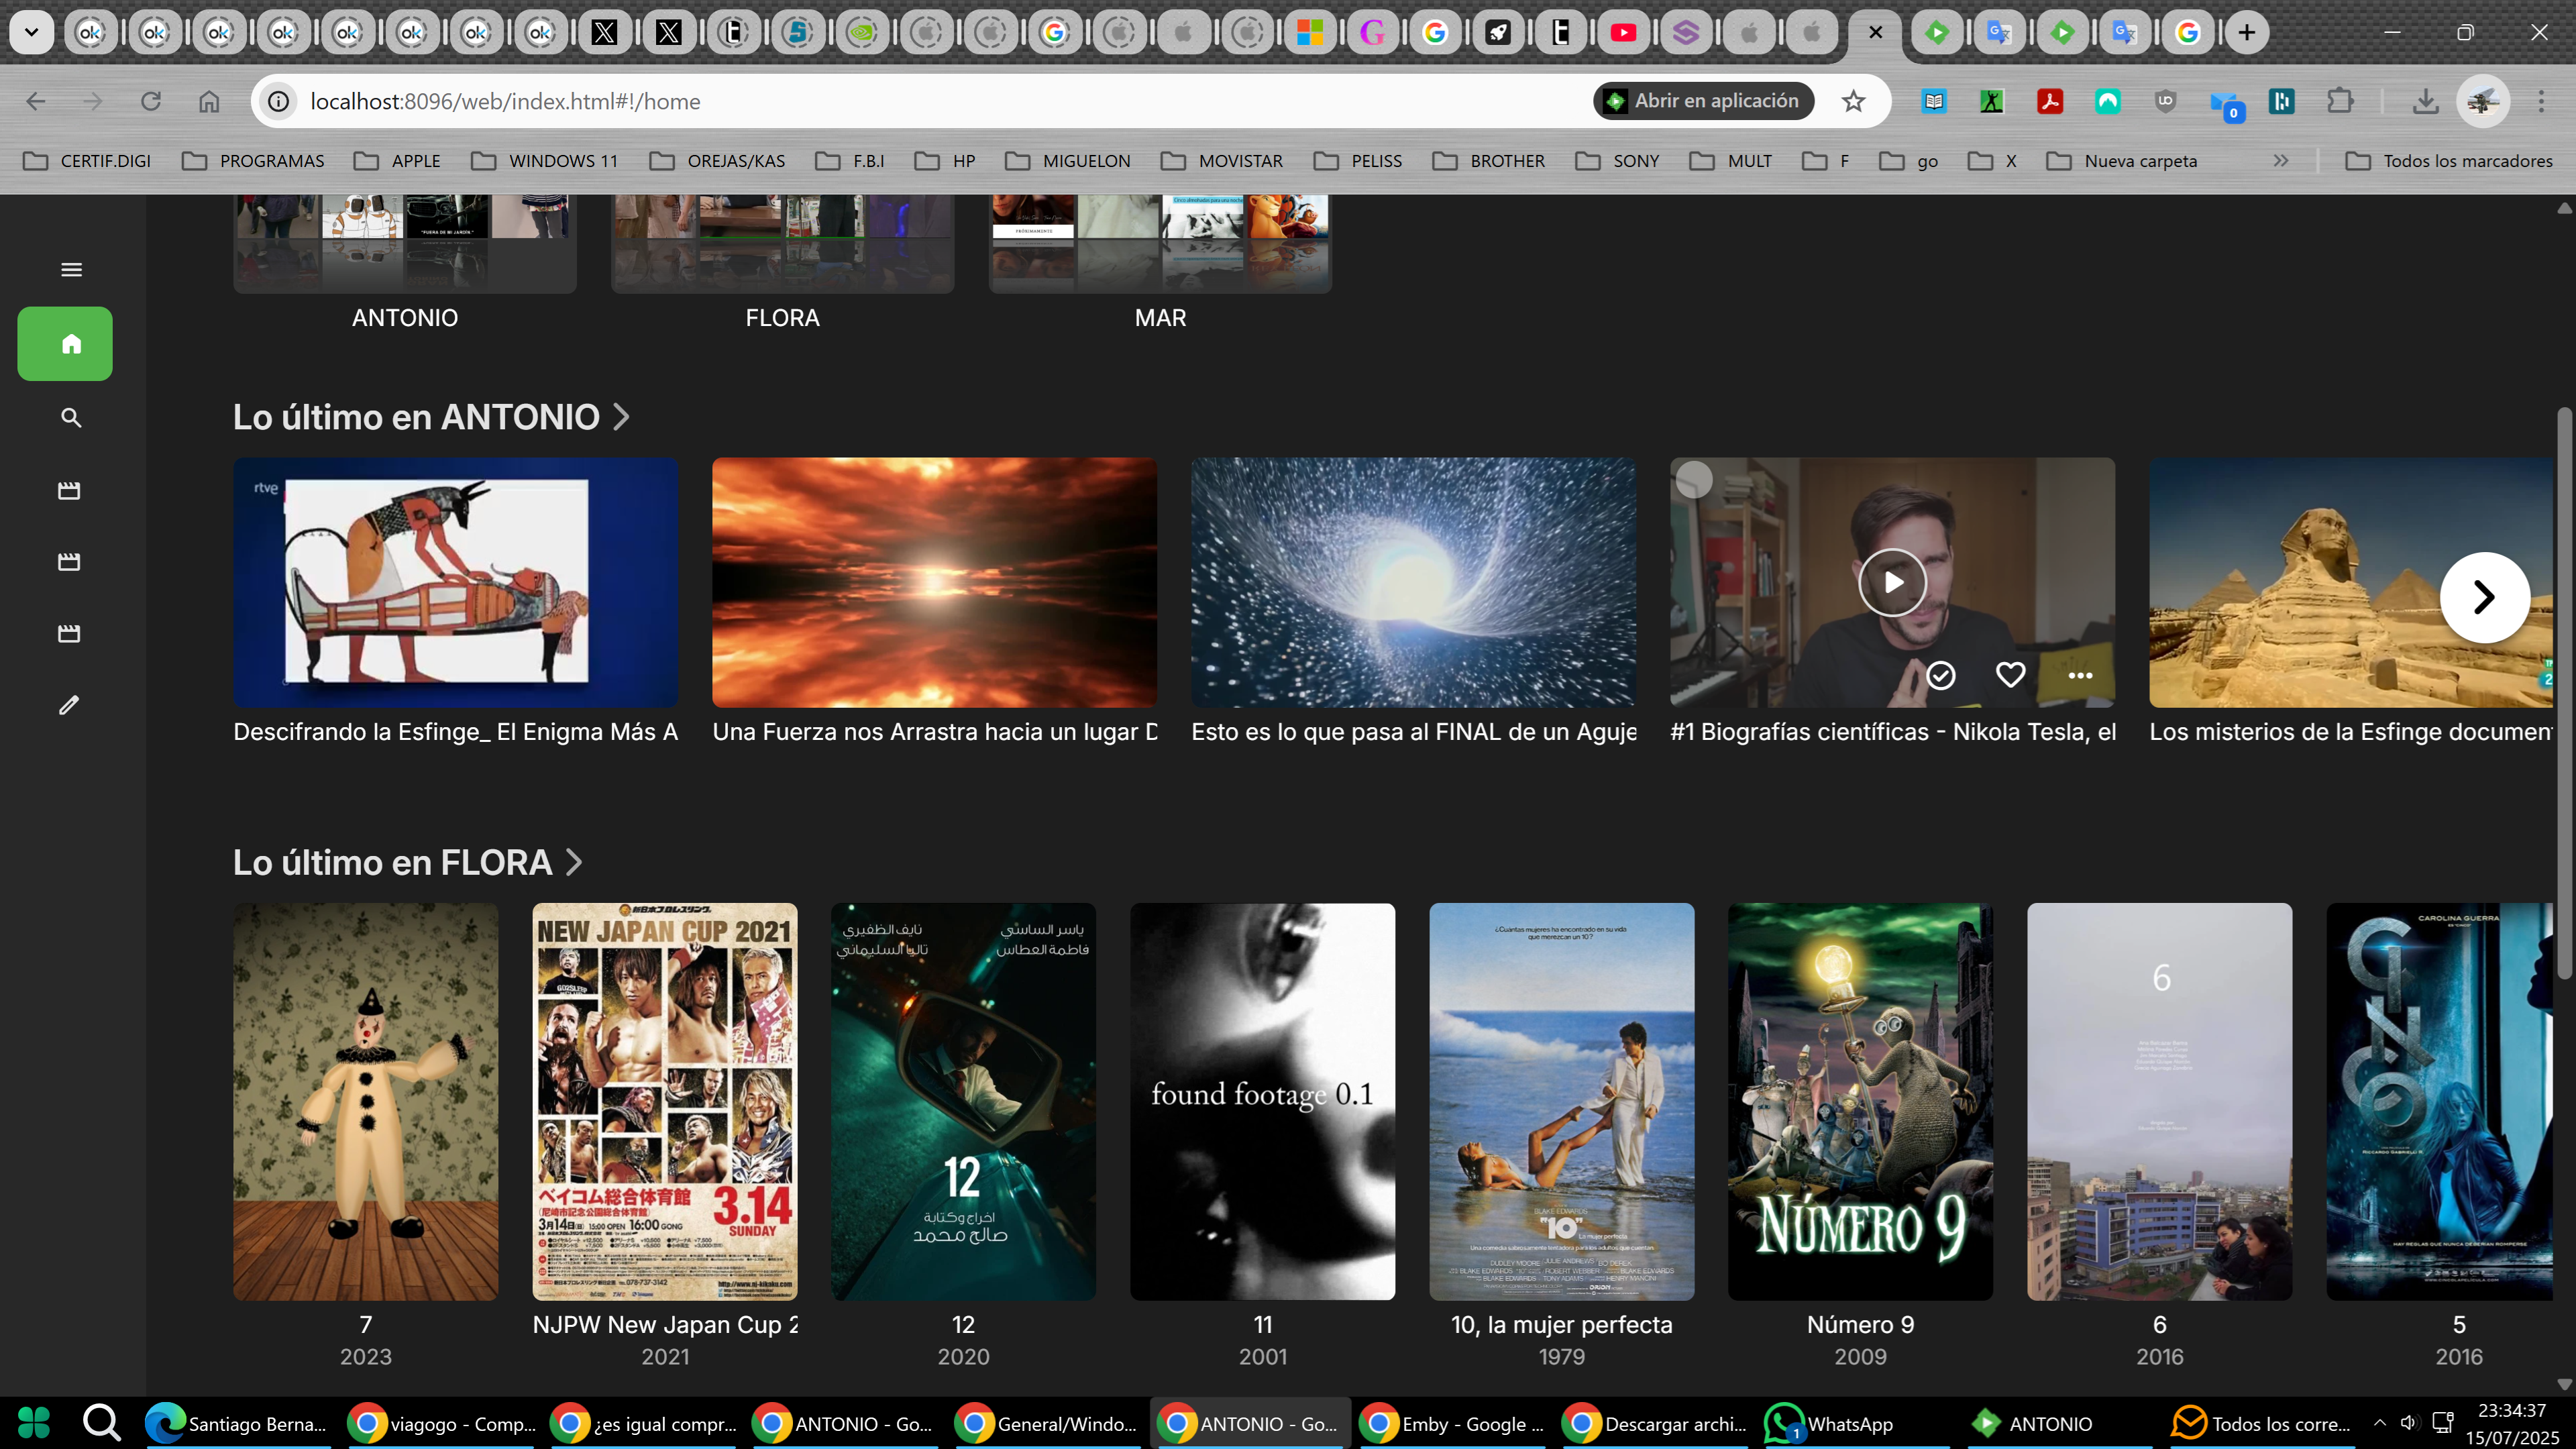Open the ANTONIO library card

coord(405,244)
